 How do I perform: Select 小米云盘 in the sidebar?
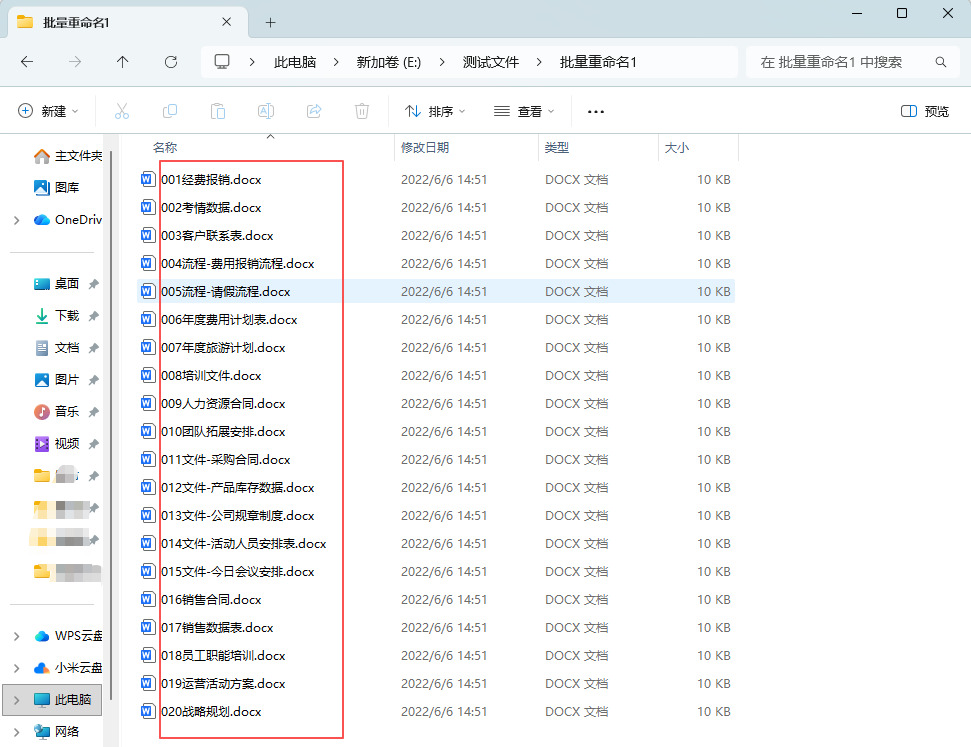[68, 668]
